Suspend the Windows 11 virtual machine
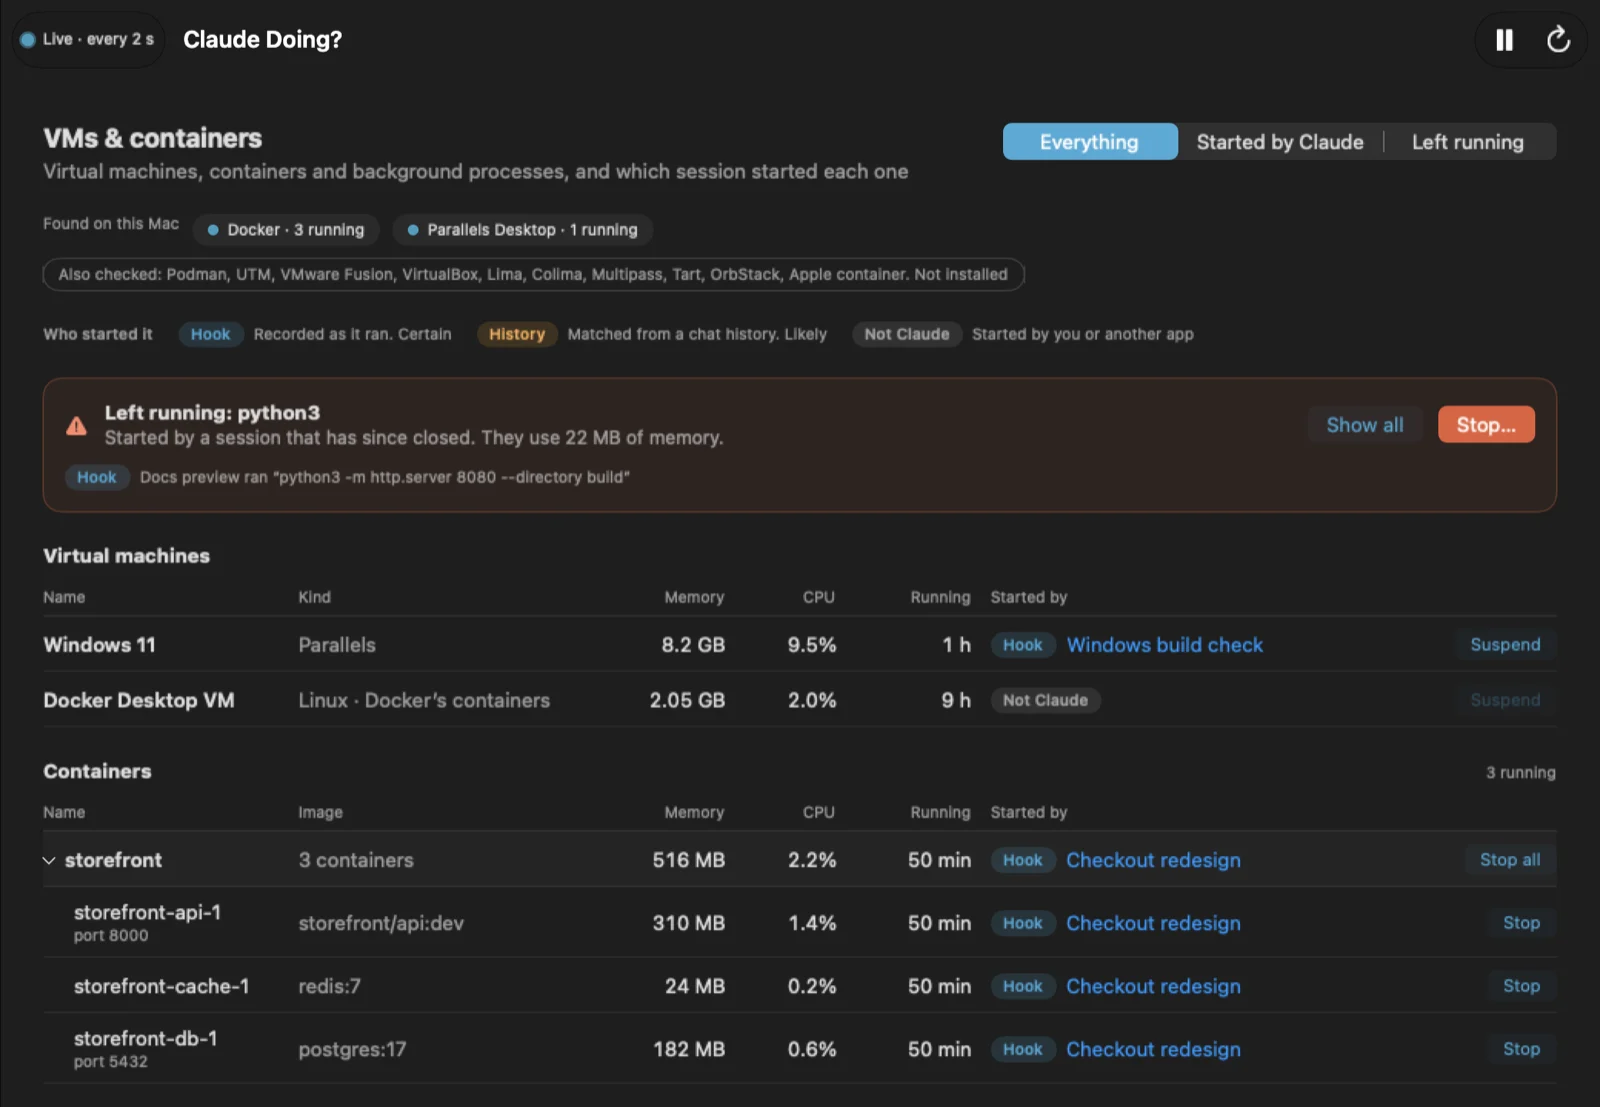The height and width of the screenshot is (1107, 1600). [x=1505, y=645]
